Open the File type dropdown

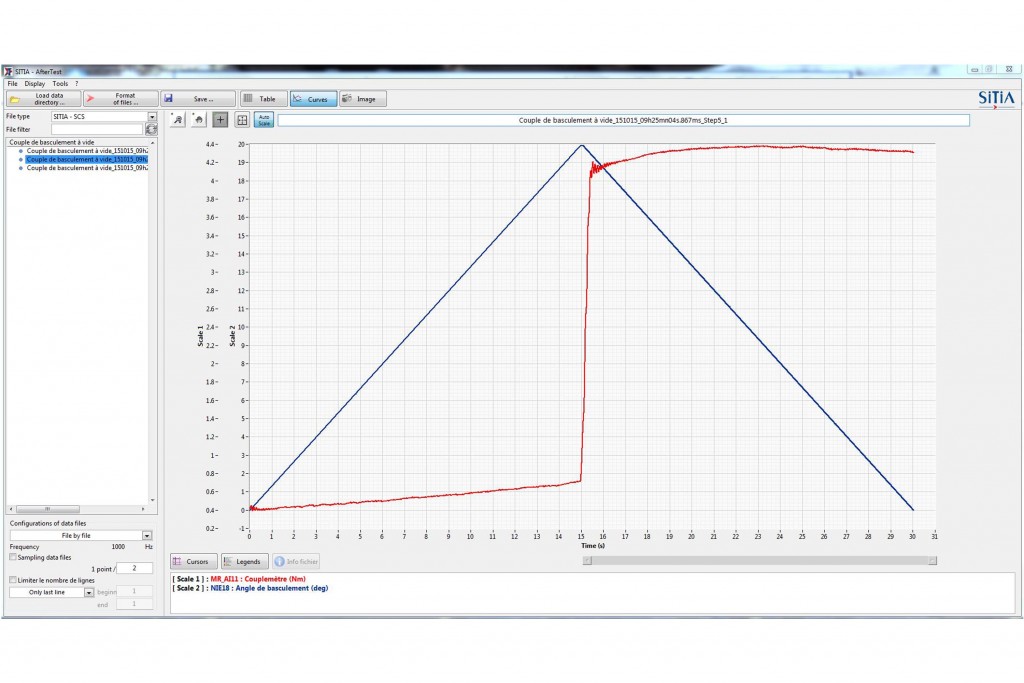pos(152,117)
